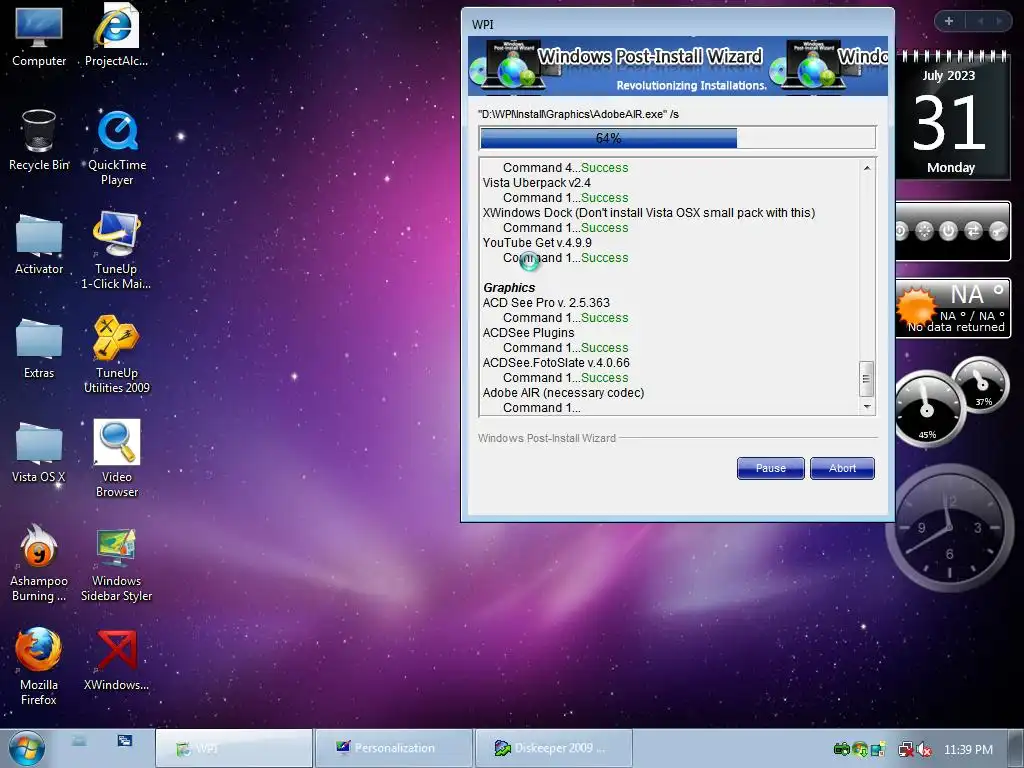Click the log scrollbar up arrow
The image size is (1024, 768).
coord(867,168)
